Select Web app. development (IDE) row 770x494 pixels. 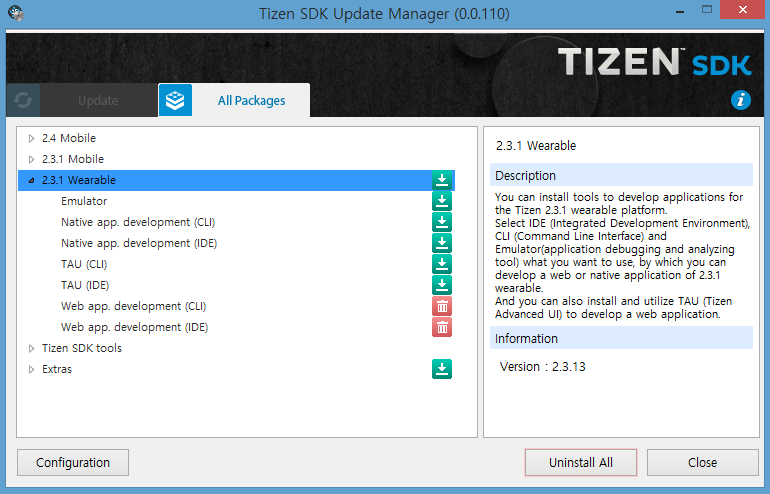click(236, 328)
